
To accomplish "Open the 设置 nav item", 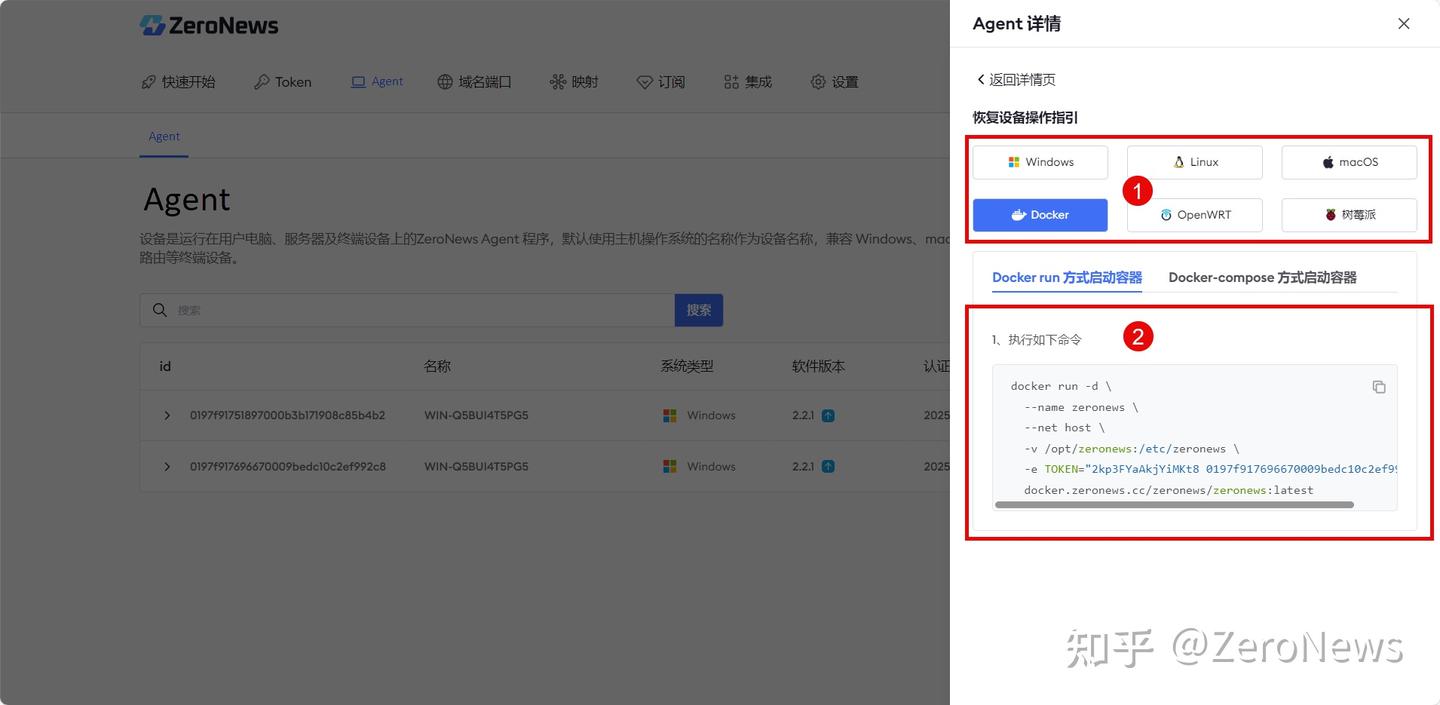I will tap(835, 82).
